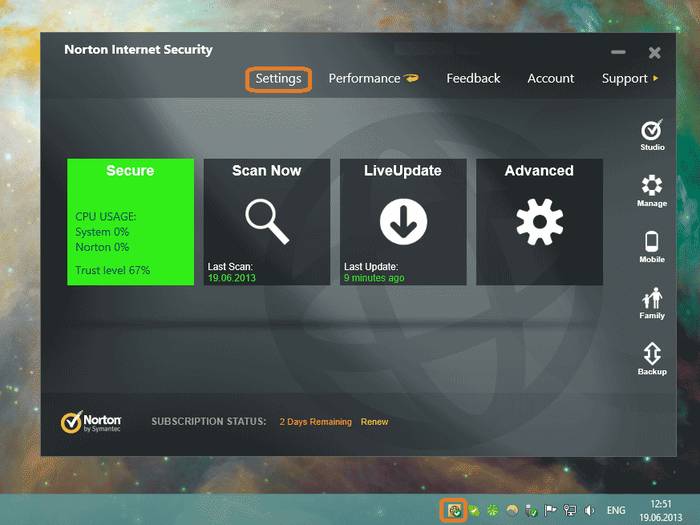Click the volume speaker tray icon
The height and width of the screenshot is (525, 700).
(589, 510)
